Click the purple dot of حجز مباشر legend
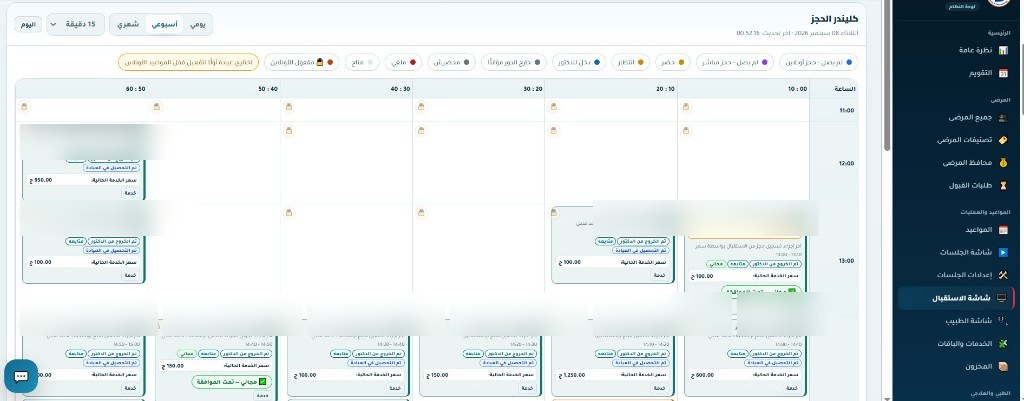Viewport: 1024px width, 401px height. click(x=765, y=63)
